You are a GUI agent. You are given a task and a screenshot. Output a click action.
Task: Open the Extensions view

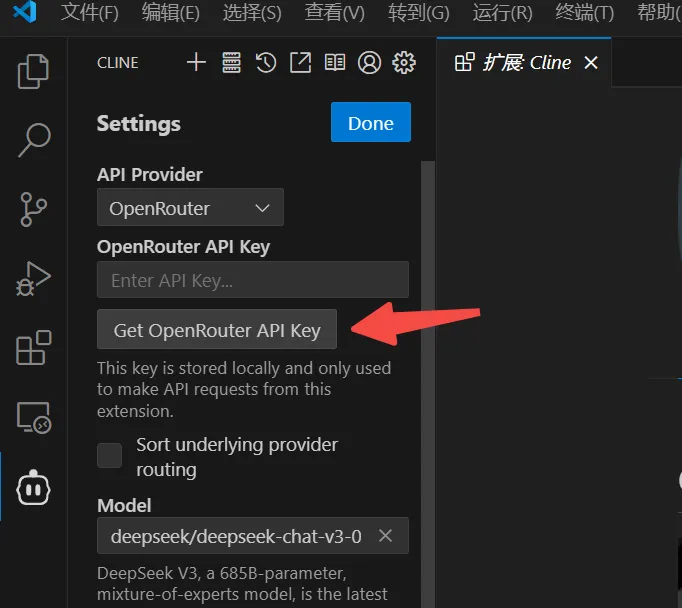pyautogui.click(x=33, y=347)
